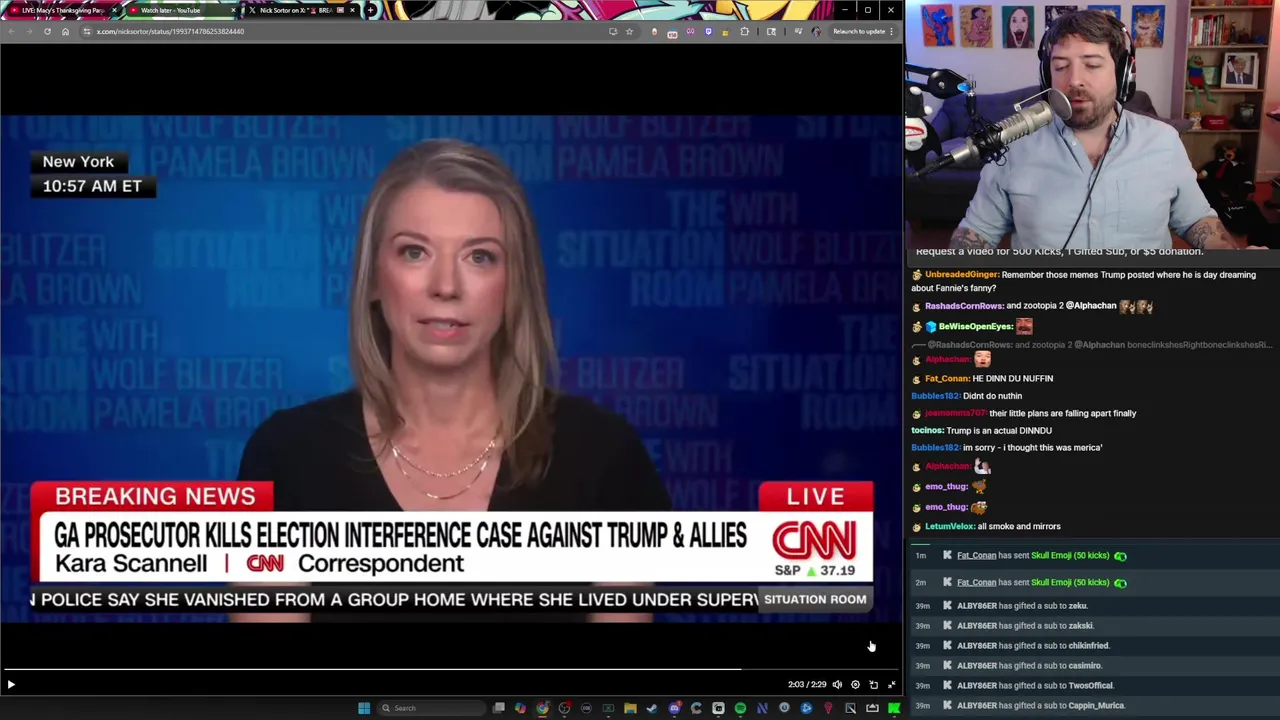Viewport: 1280px width, 720px height.
Task: Open Chrome three-dot menu
Action: point(891,31)
